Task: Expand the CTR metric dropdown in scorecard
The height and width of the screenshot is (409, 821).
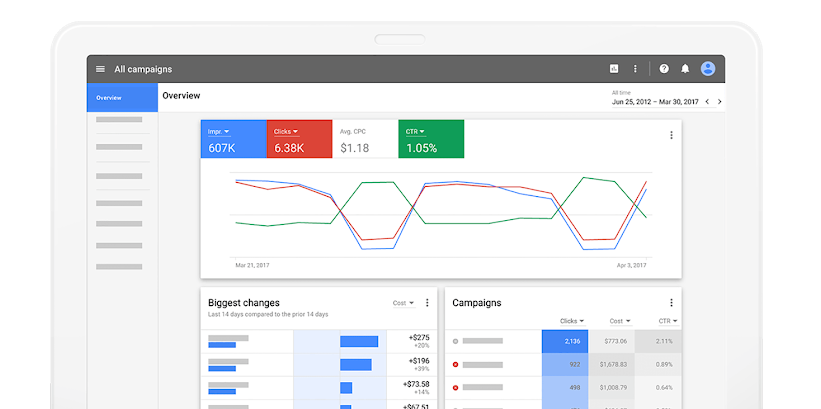Action: click(x=415, y=132)
